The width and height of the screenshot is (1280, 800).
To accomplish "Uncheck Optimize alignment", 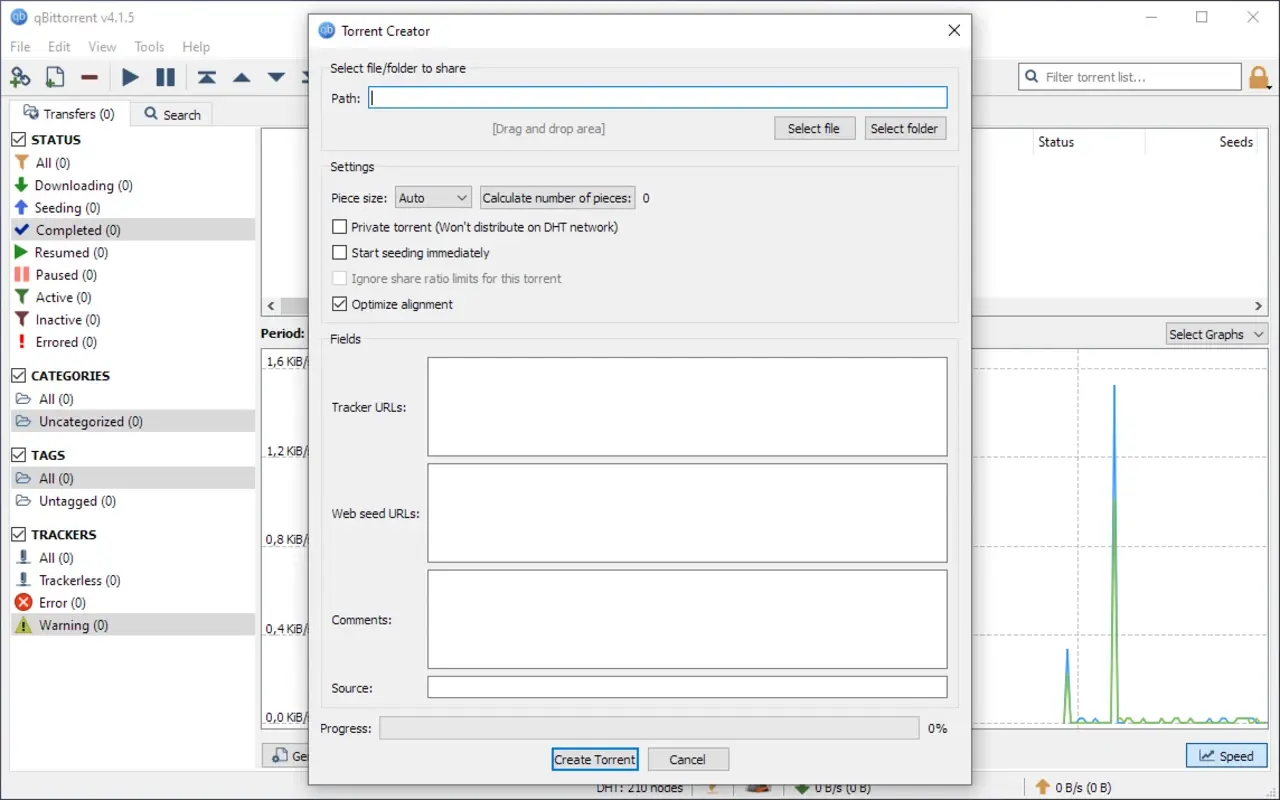I will point(339,303).
